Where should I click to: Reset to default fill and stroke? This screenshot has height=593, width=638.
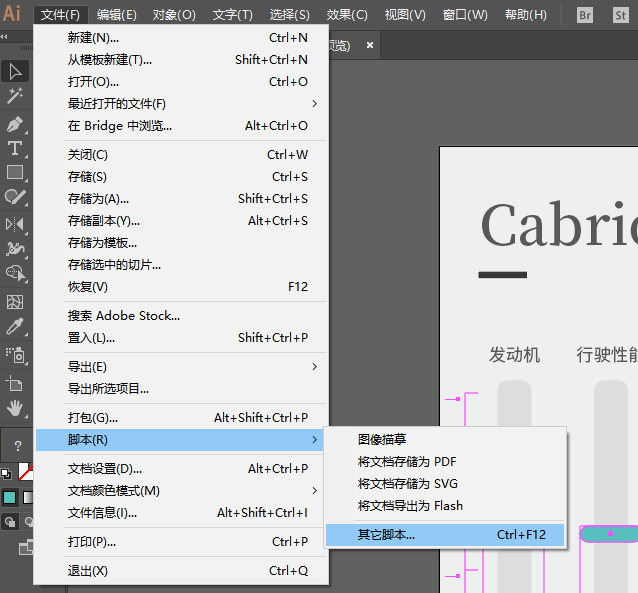click(6, 474)
